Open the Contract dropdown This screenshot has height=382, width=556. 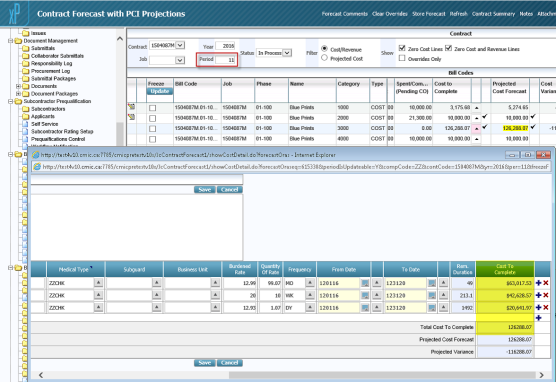click(180, 45)
